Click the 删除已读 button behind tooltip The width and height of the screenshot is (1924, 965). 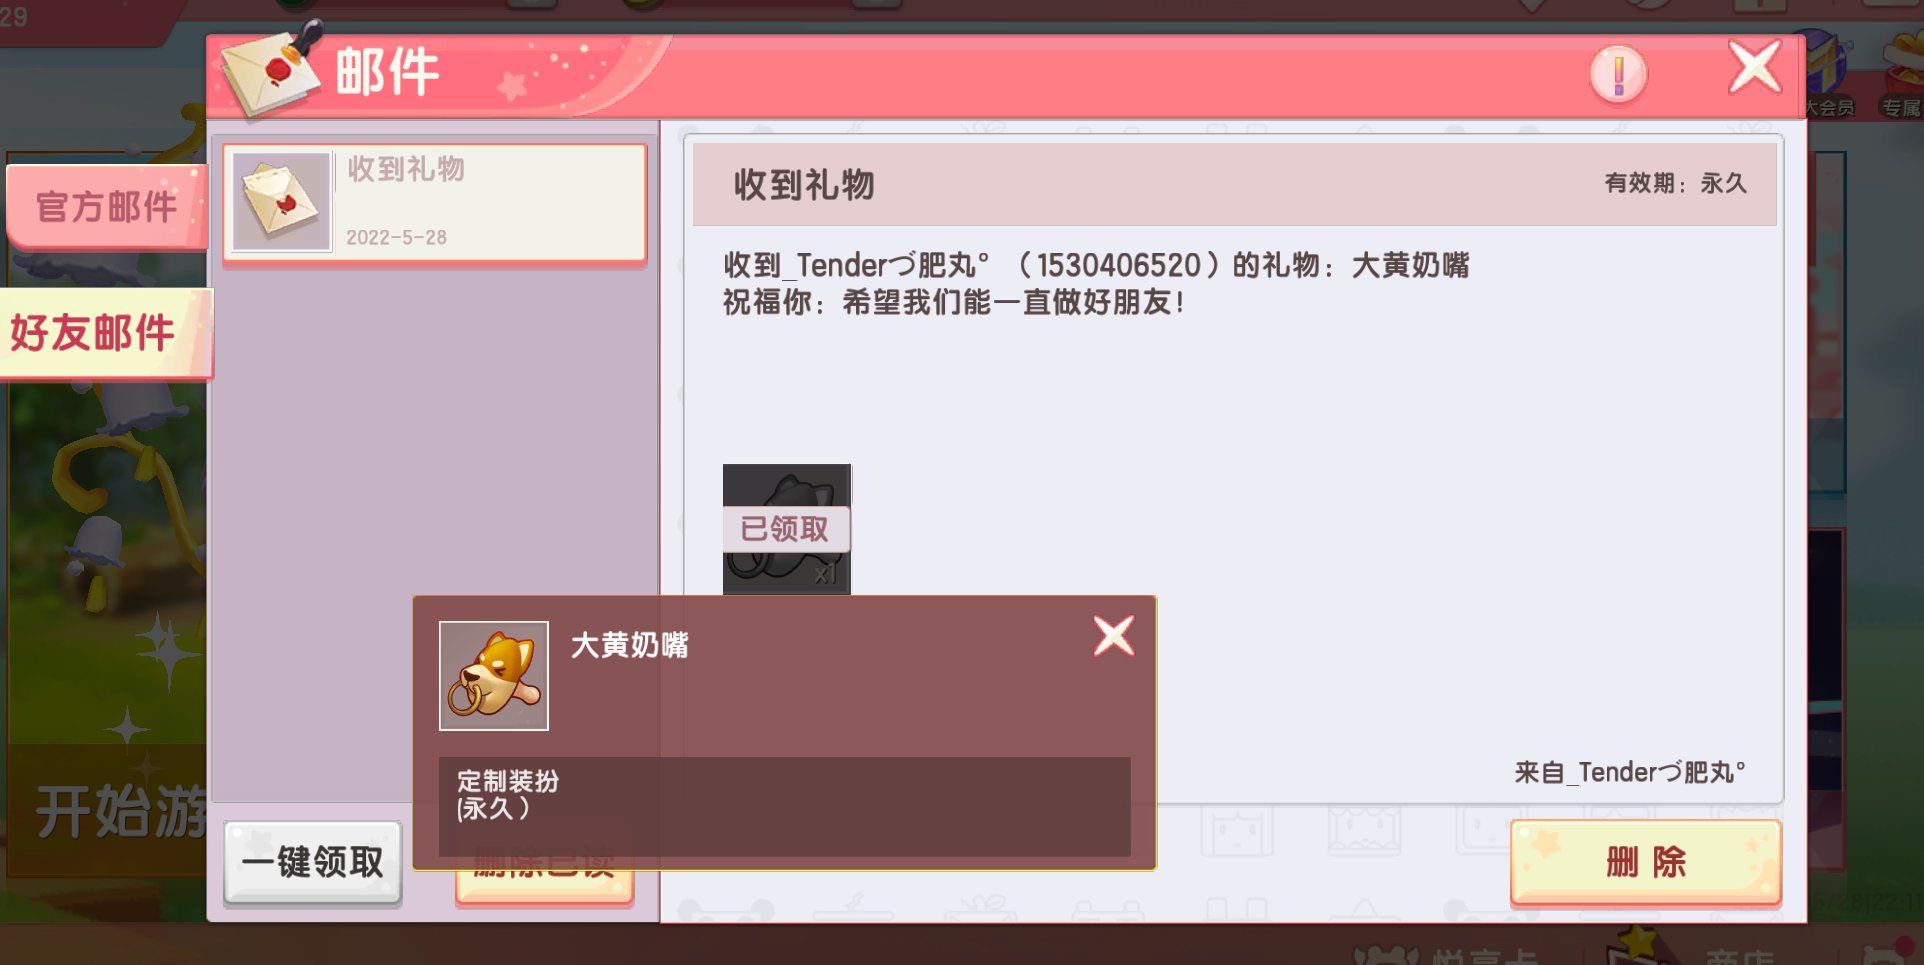[545, 885]
